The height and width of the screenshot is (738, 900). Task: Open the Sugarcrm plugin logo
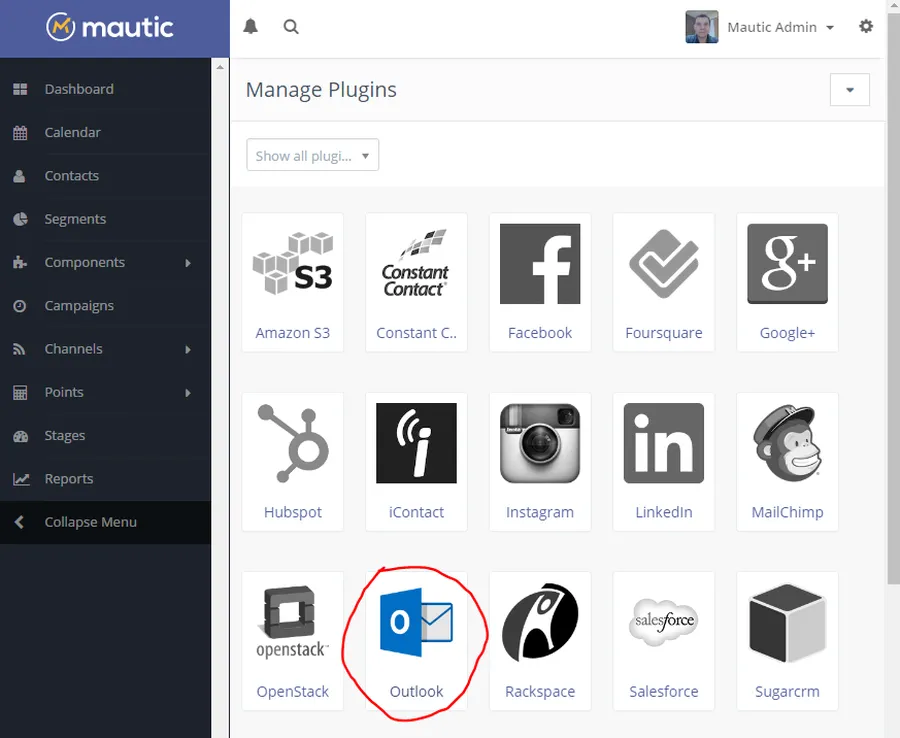pos(788,622)
